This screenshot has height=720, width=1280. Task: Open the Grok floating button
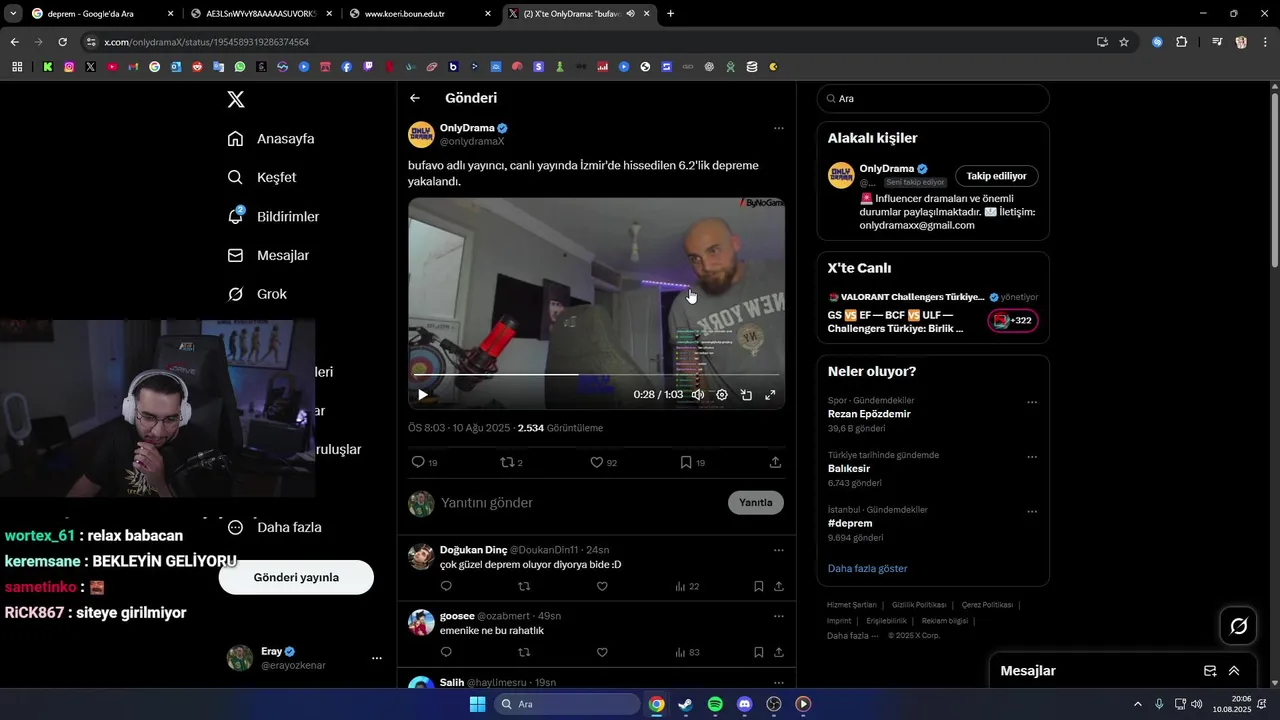(1238, 626)
